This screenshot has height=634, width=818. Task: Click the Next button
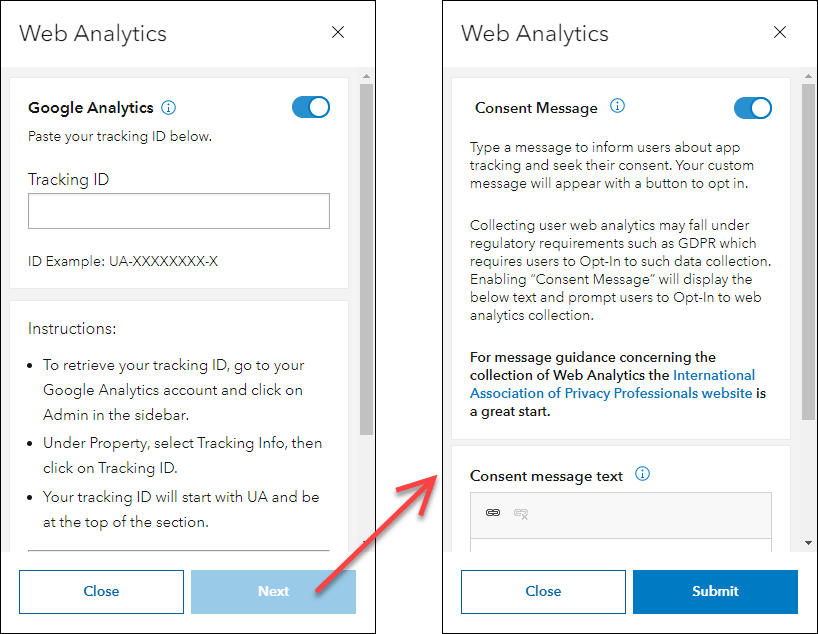click(273, 591)
